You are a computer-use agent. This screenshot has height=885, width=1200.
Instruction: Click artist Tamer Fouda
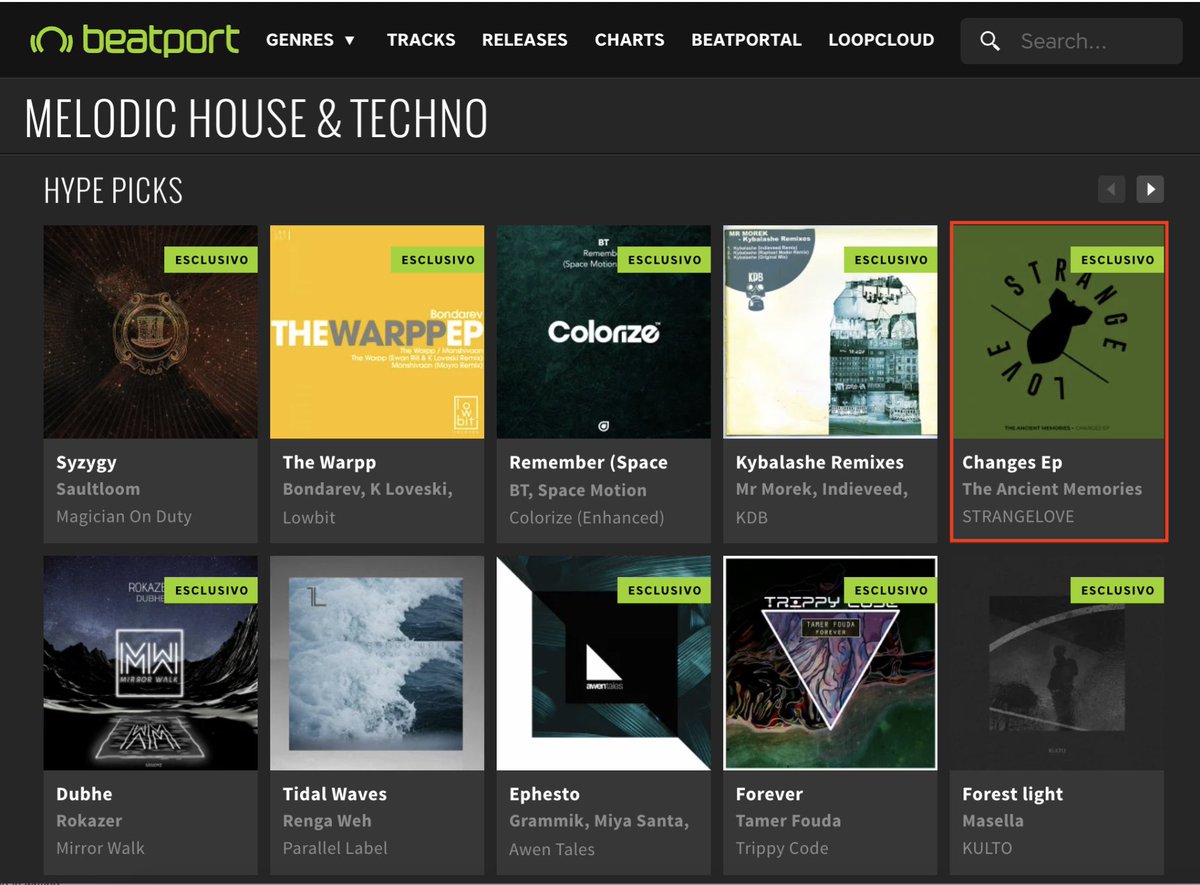tap(788, 820)
